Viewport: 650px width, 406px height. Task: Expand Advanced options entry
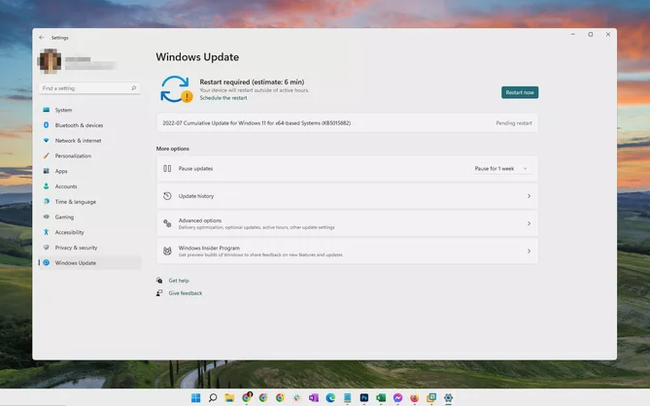pyautogui.click(x=346, y=223)
